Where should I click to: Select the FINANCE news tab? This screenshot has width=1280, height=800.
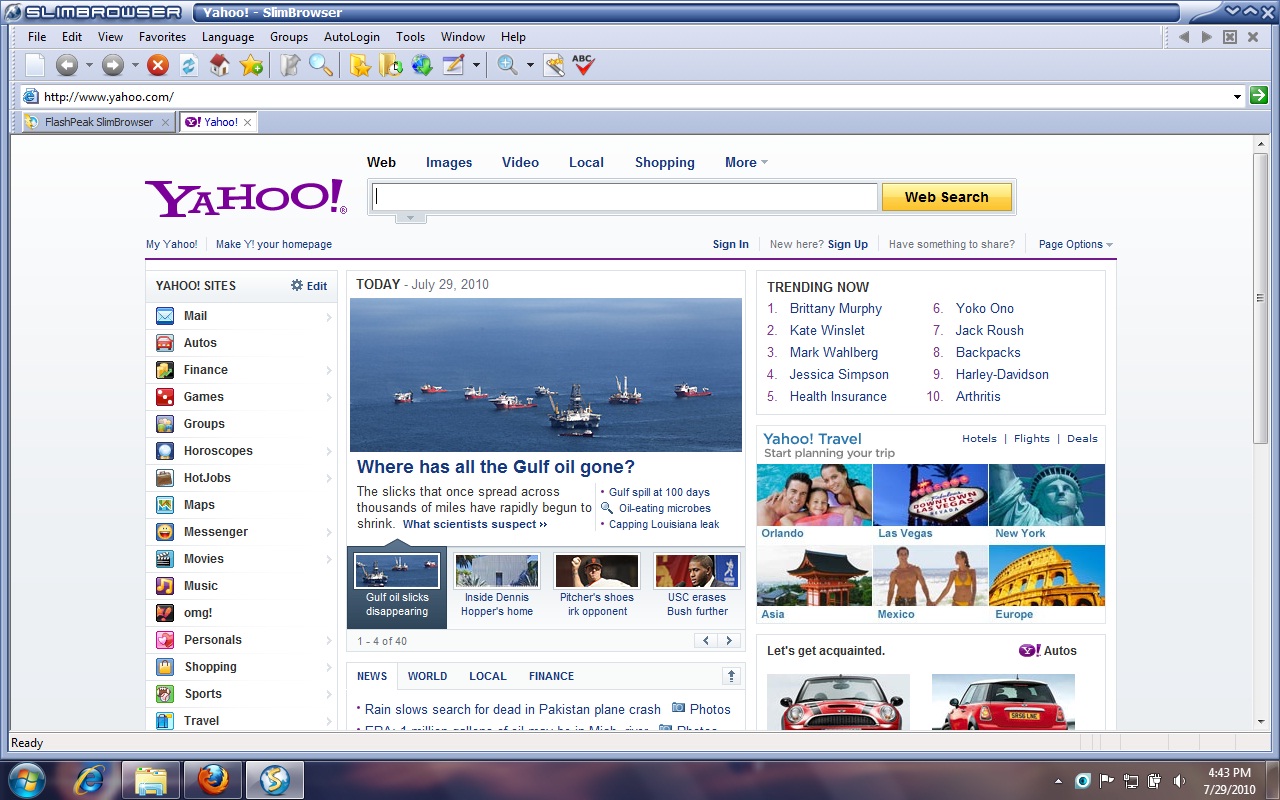point(551,676)
